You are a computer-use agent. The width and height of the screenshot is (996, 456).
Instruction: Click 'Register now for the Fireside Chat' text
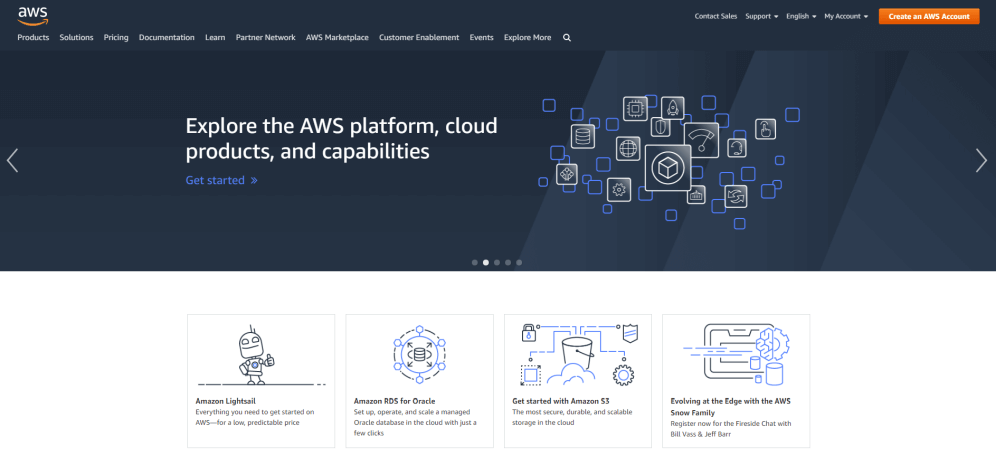pyautogui.click(x=731, y=428)
